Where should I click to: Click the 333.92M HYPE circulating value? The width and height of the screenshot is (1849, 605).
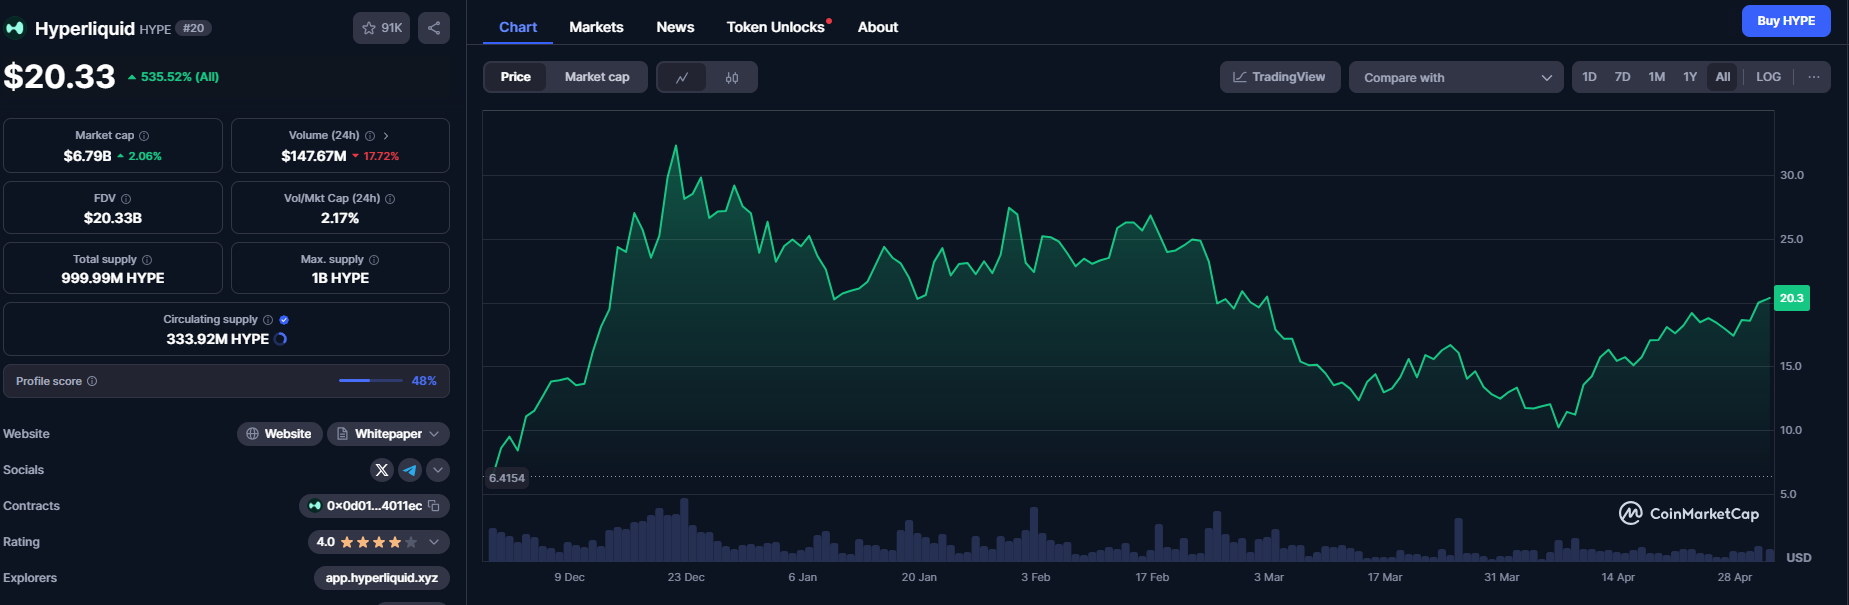click(x=218, y=339)
